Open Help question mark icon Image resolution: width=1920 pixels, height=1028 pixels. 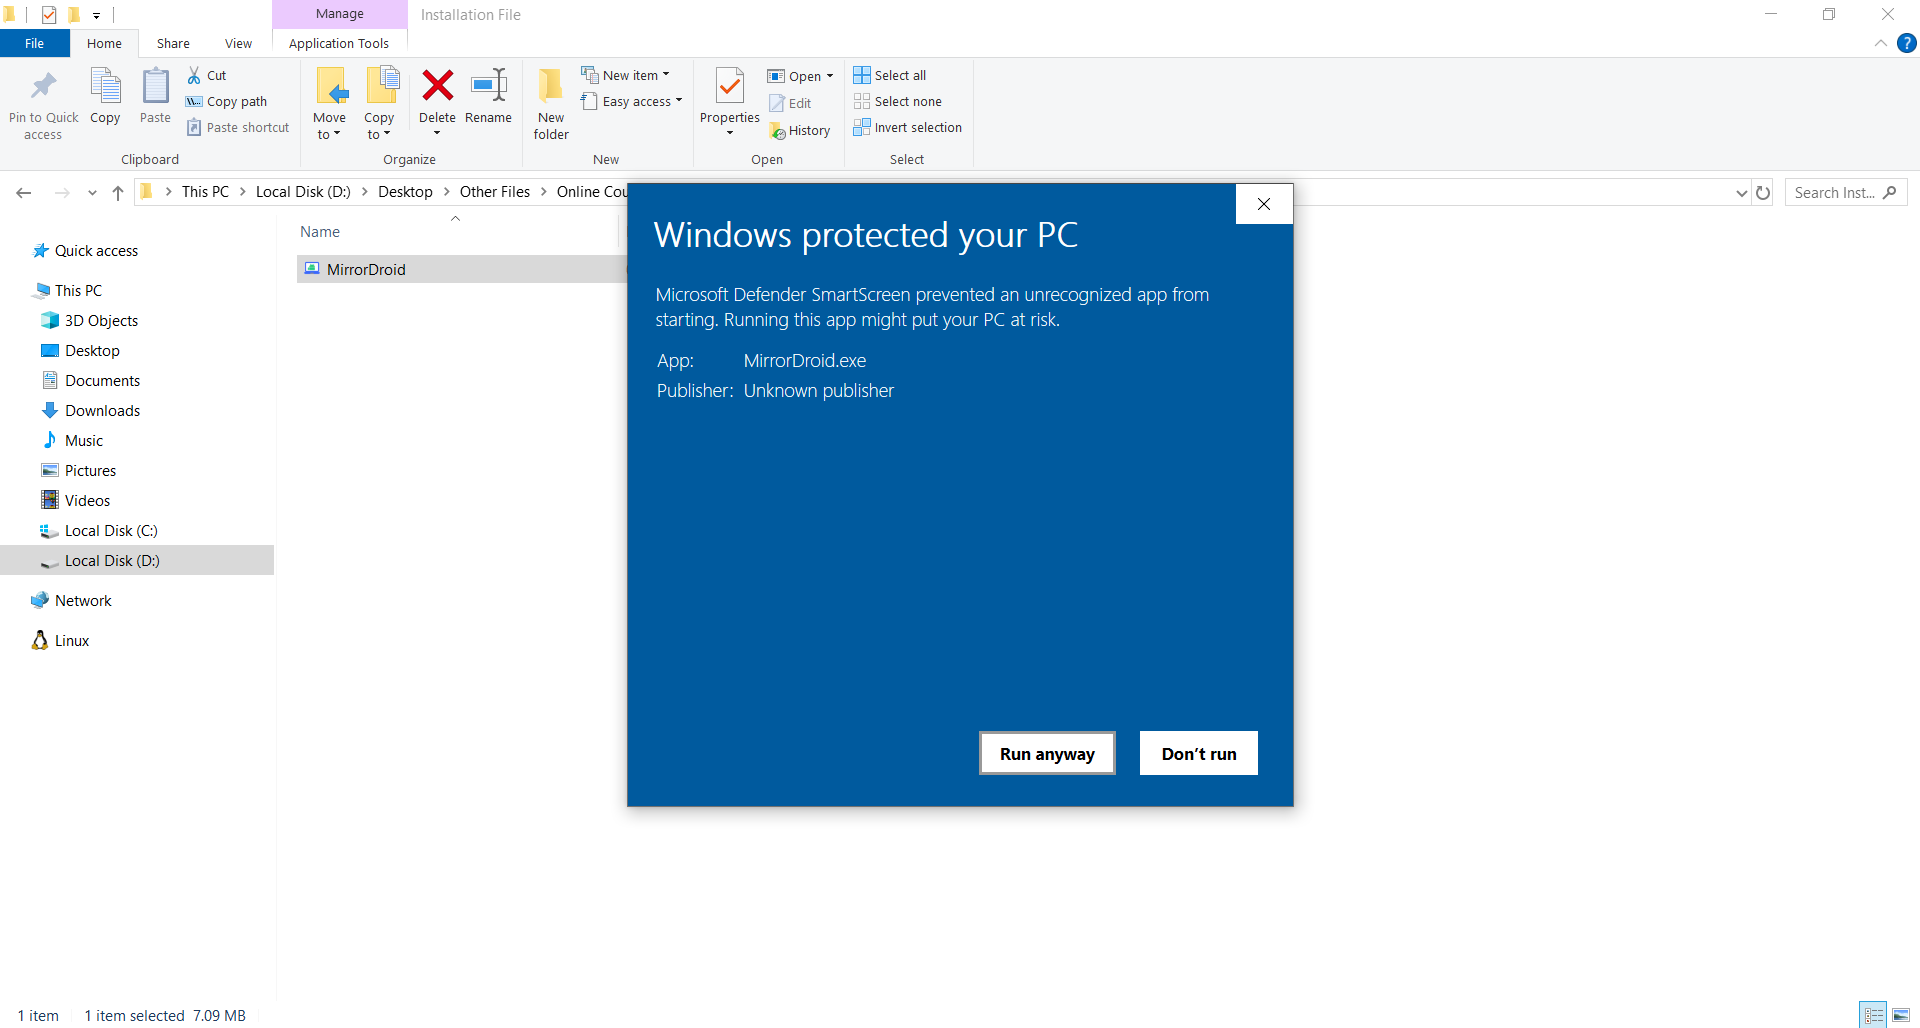coord(1907,43)
